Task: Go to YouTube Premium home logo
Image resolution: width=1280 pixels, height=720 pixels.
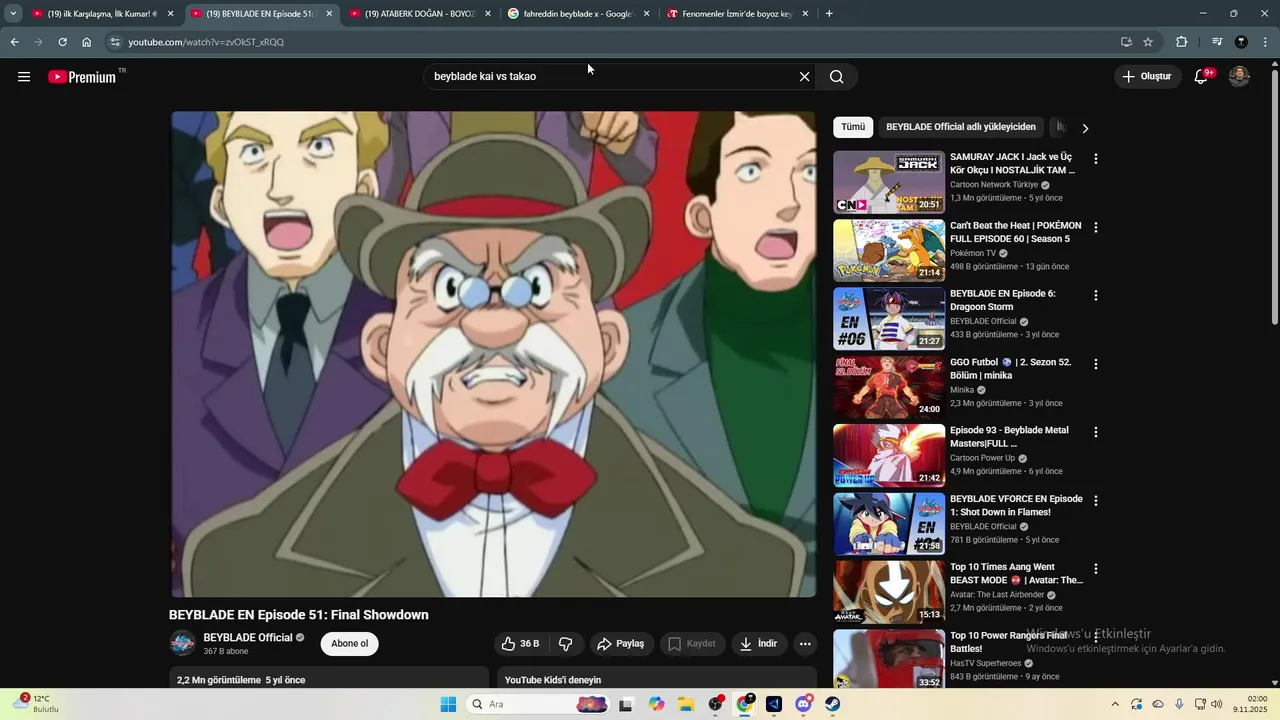Action: pos(83,77)
